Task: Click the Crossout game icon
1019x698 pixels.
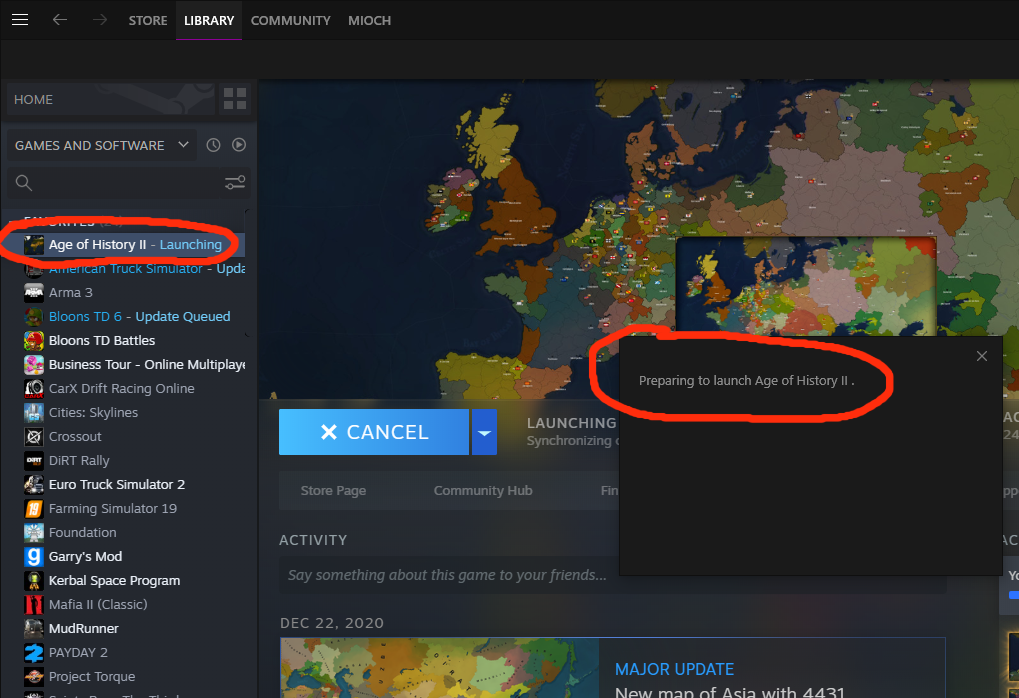Action: click(x=34, y=437)
